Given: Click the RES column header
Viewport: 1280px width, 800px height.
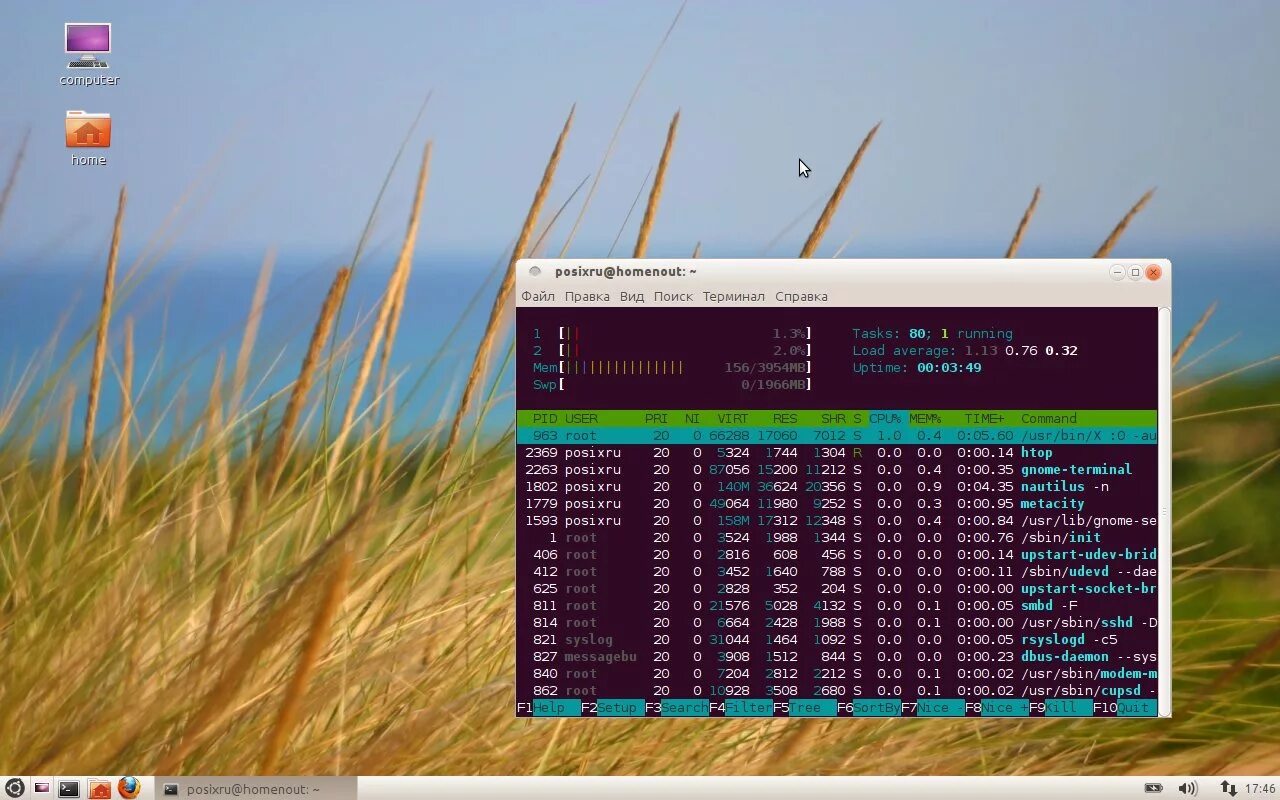Looking at the screenshot, I should coord(785,419).
